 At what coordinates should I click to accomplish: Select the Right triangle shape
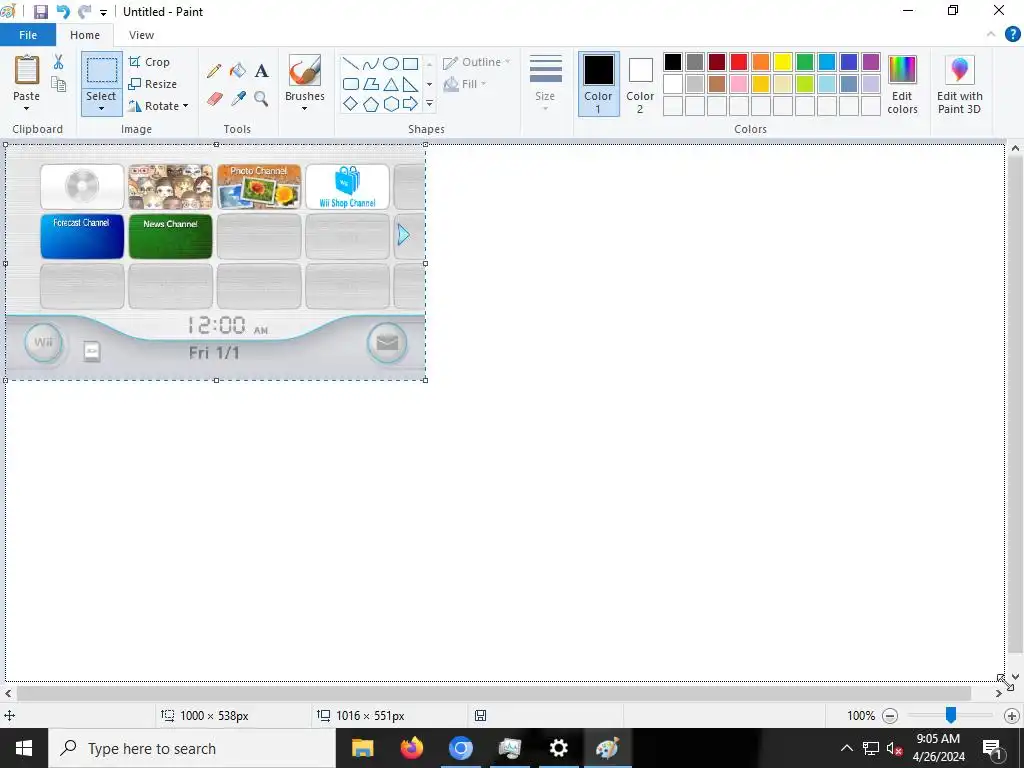pyautogui.click(x=410, y=84)
